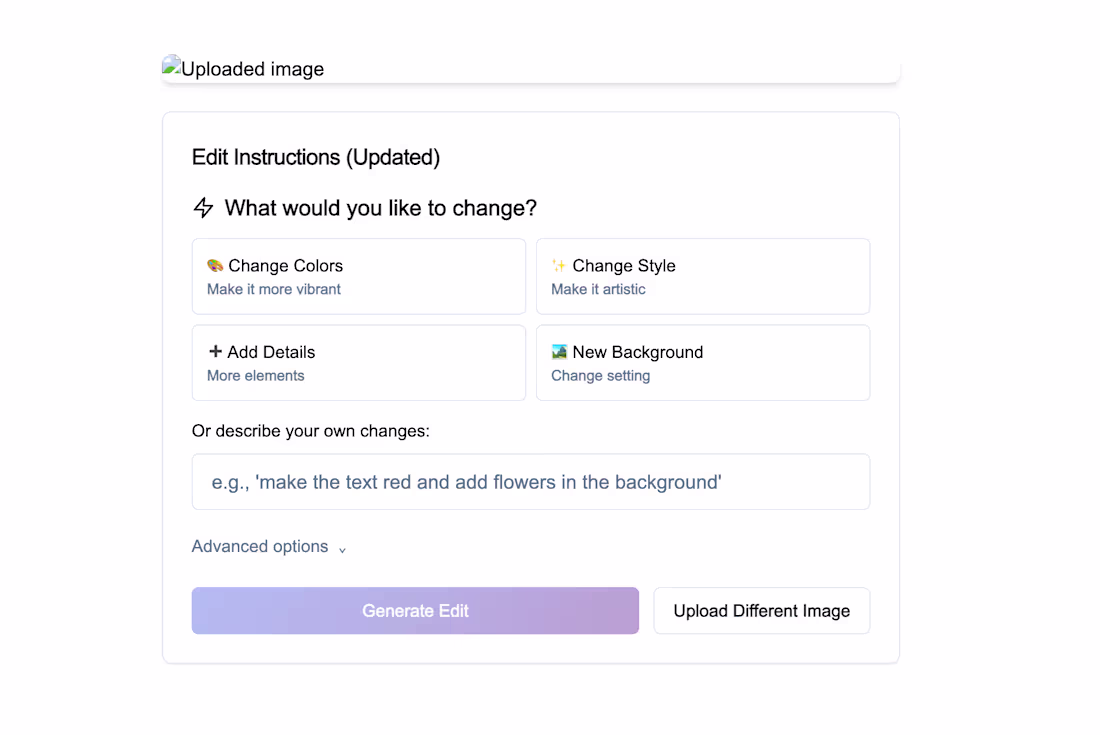Expand Advanced options
The width and height of the screenshot is (1100, 735).
(260, 547)
